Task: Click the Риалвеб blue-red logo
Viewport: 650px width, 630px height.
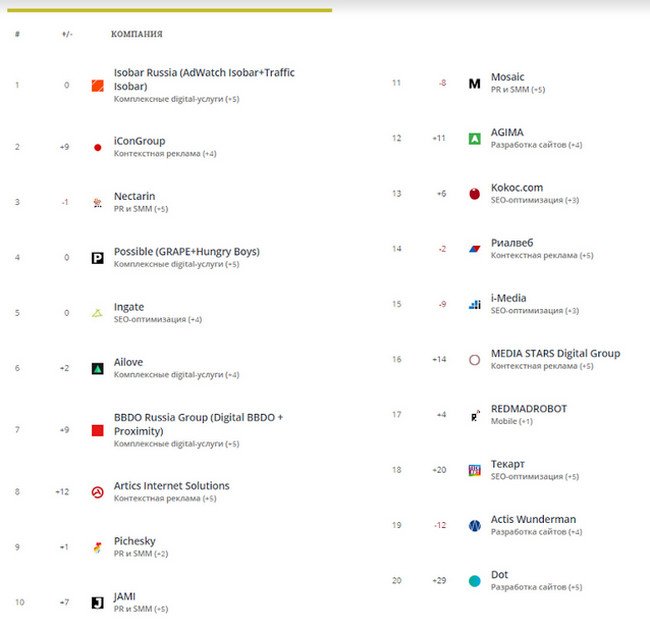Action: click(475, 249)
